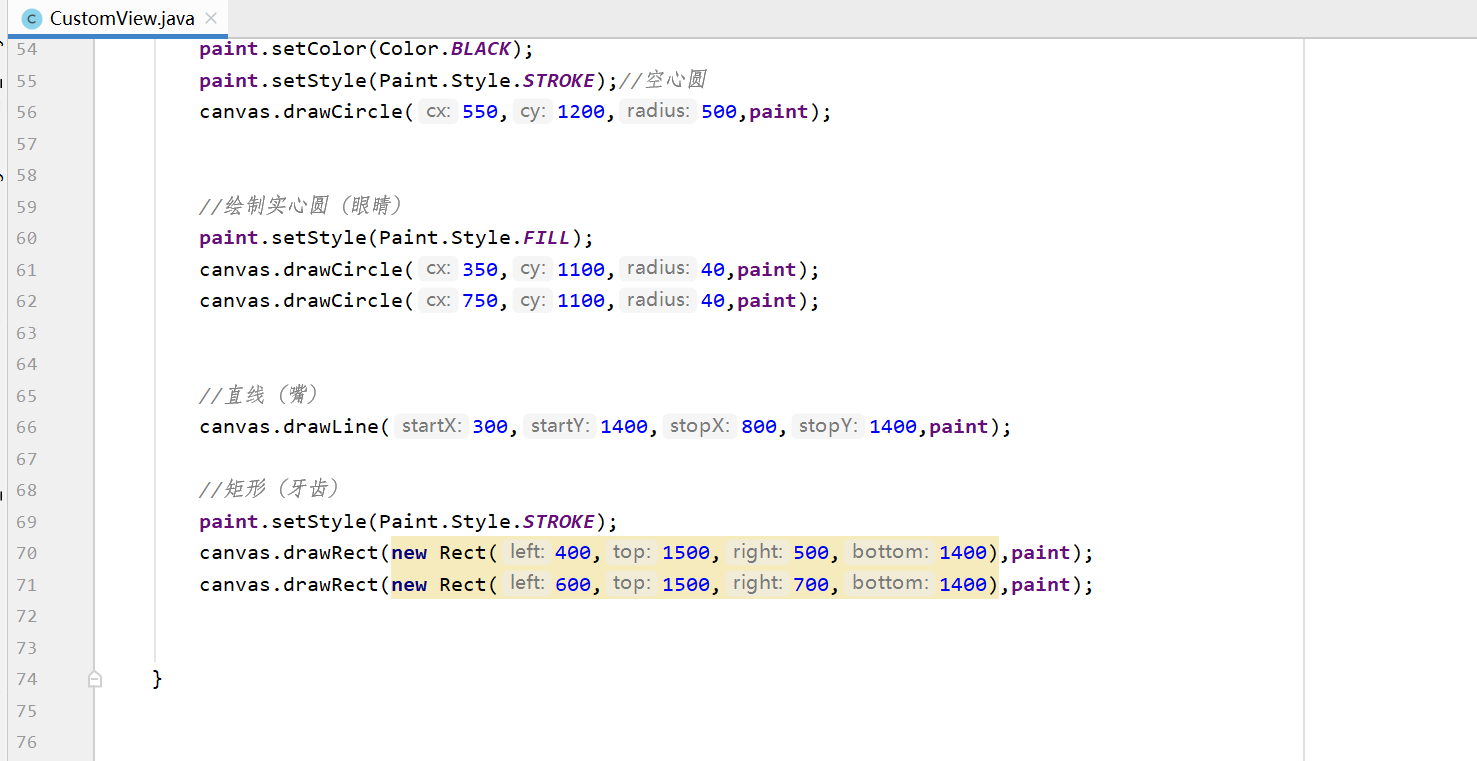Click line number 59 in the gutter
Screen dimensions: 1477x761
click(x=26, y=207)
